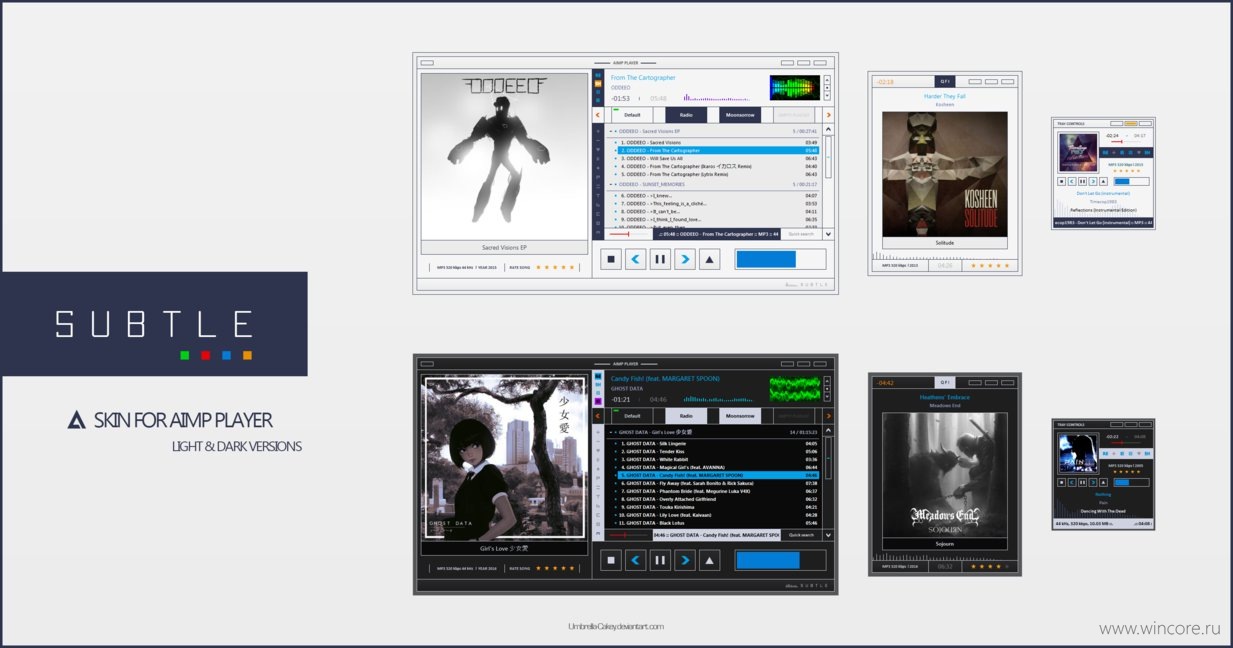Switch to Moonsorrow tab in dark player
This screenshot has width=1233, height=648.
coord(741,416)
